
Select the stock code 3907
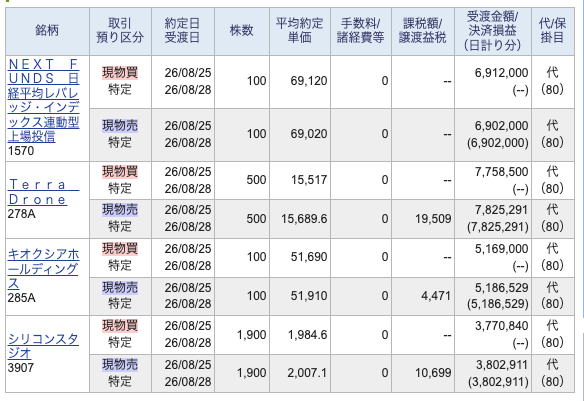[x=21, y=368]
